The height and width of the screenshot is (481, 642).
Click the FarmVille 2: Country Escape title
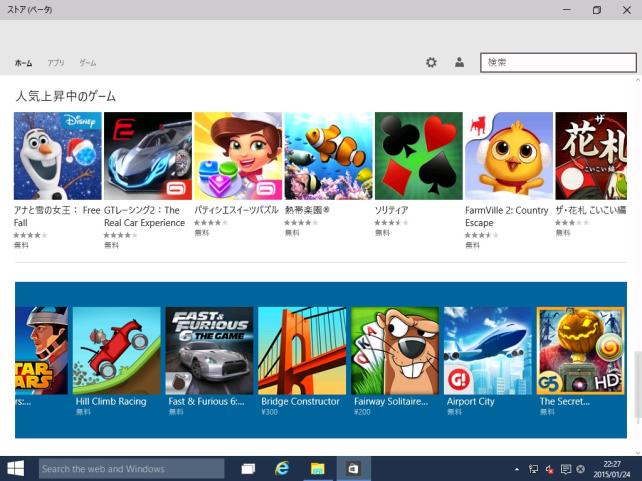(x=506, y=217)
